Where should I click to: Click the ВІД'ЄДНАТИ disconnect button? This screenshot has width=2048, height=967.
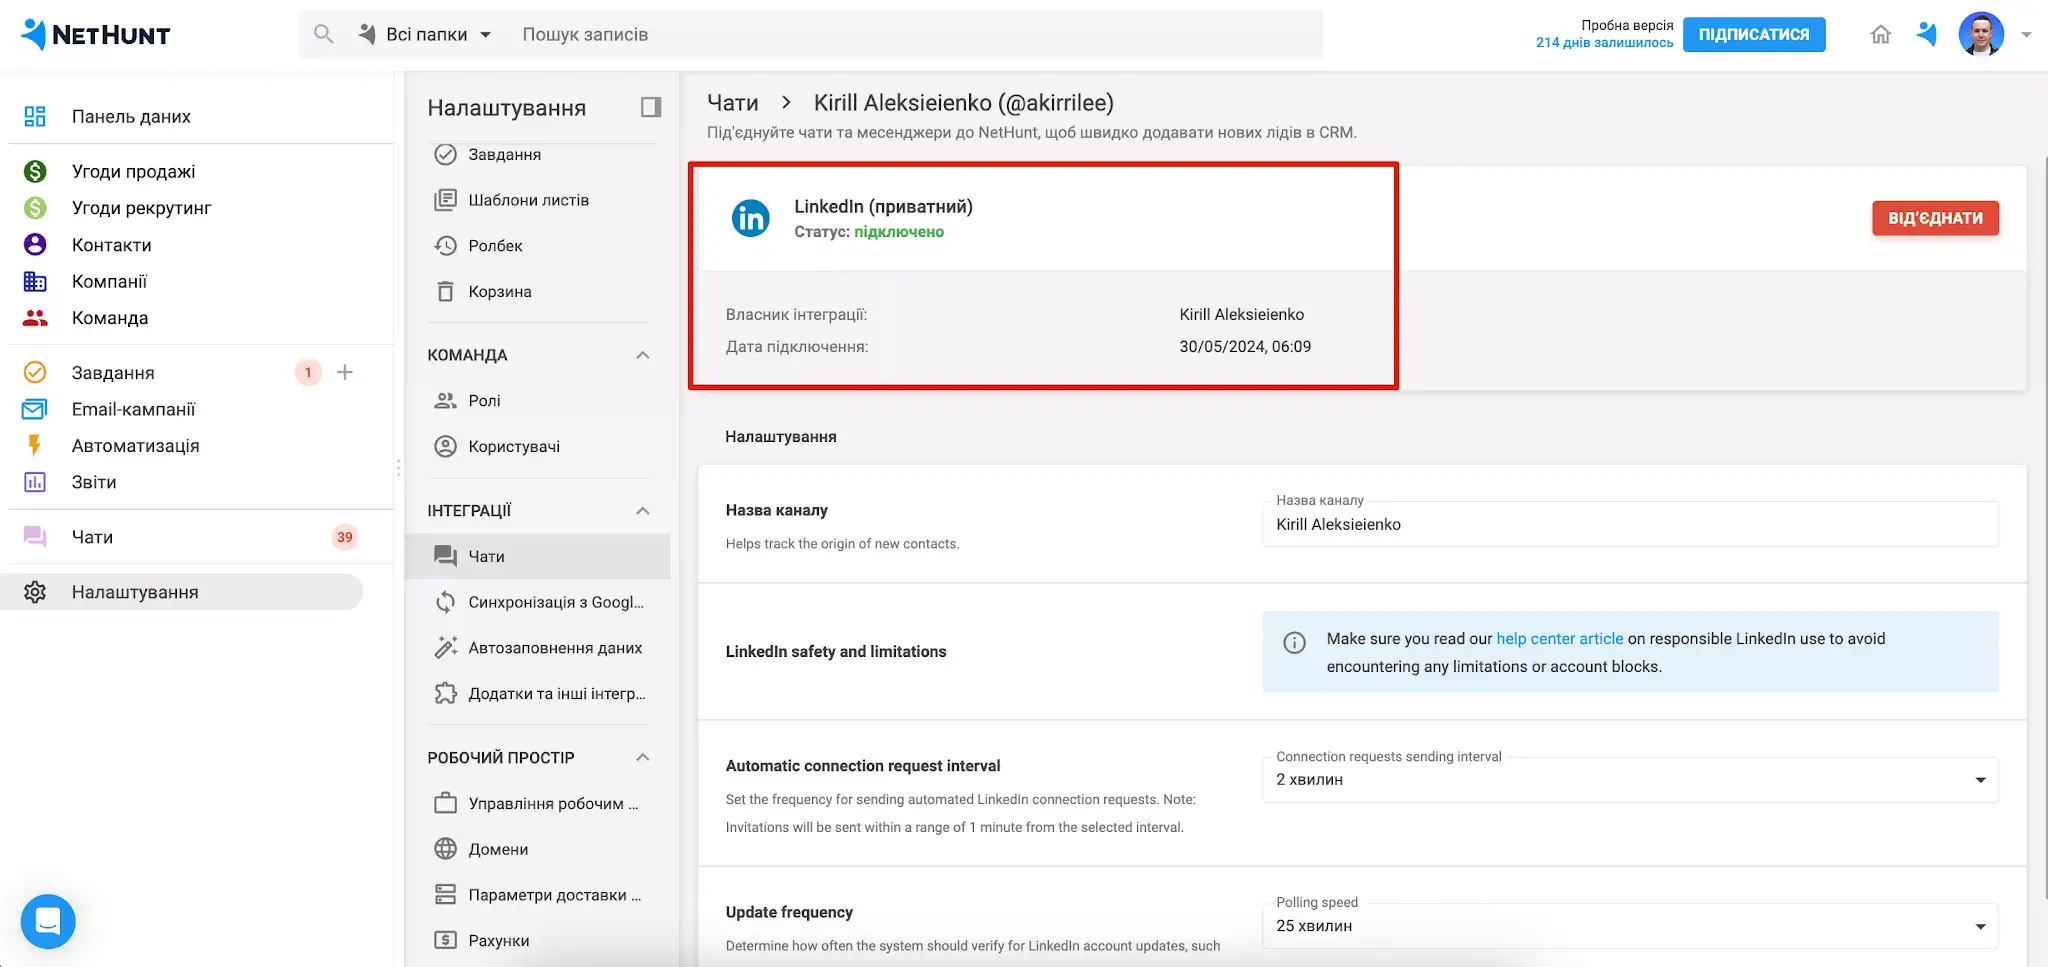pos(1935,218)
